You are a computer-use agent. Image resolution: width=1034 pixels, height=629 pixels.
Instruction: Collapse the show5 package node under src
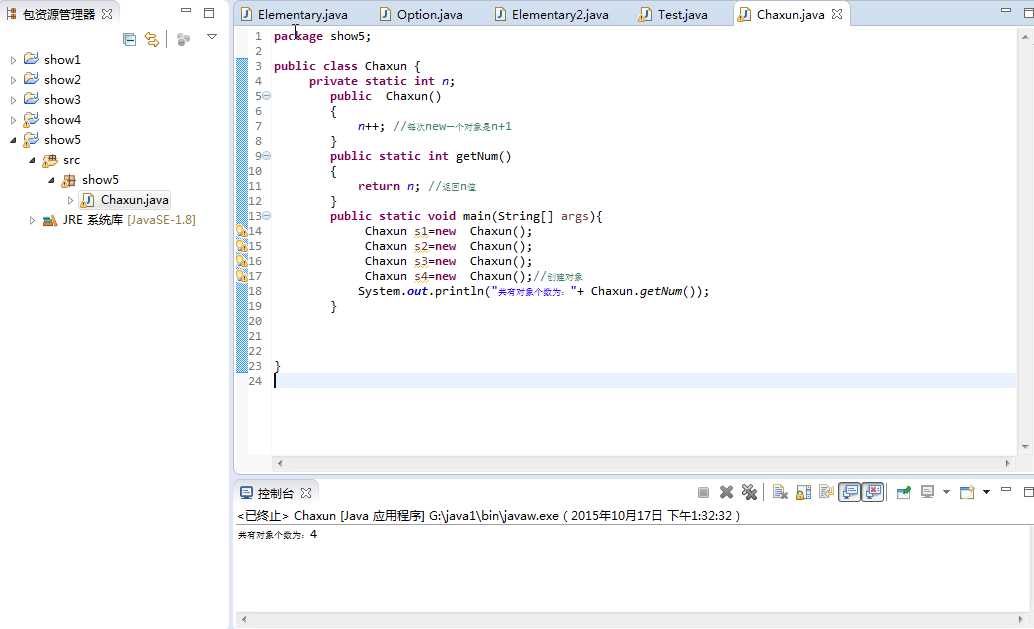(51, 180)
